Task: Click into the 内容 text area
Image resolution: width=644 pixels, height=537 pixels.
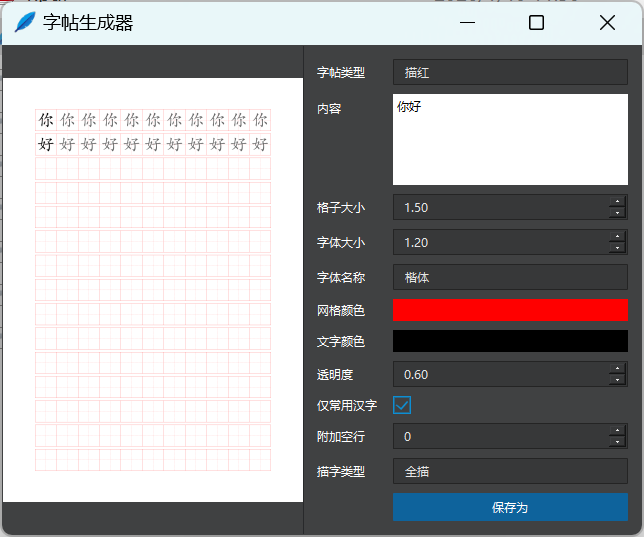Action: (509, 140)
